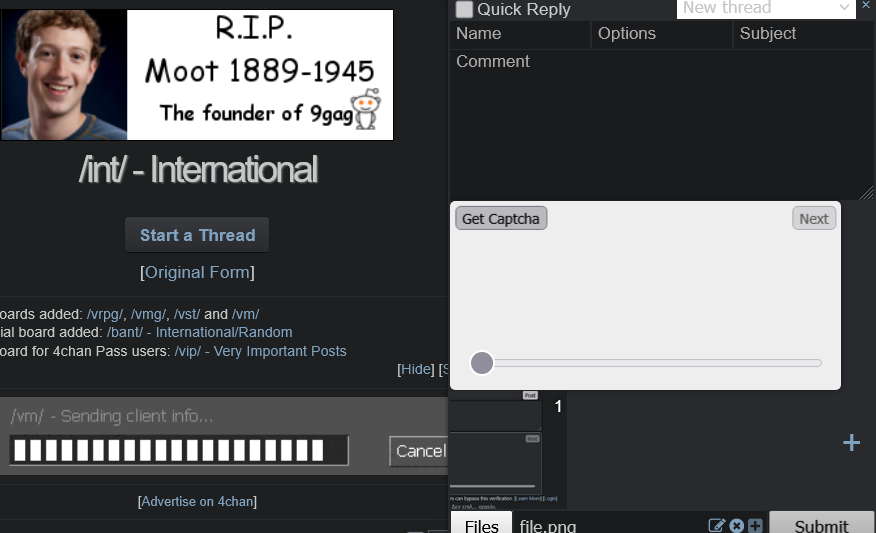Click the /int/ - International board title

[x=198, y=170]
